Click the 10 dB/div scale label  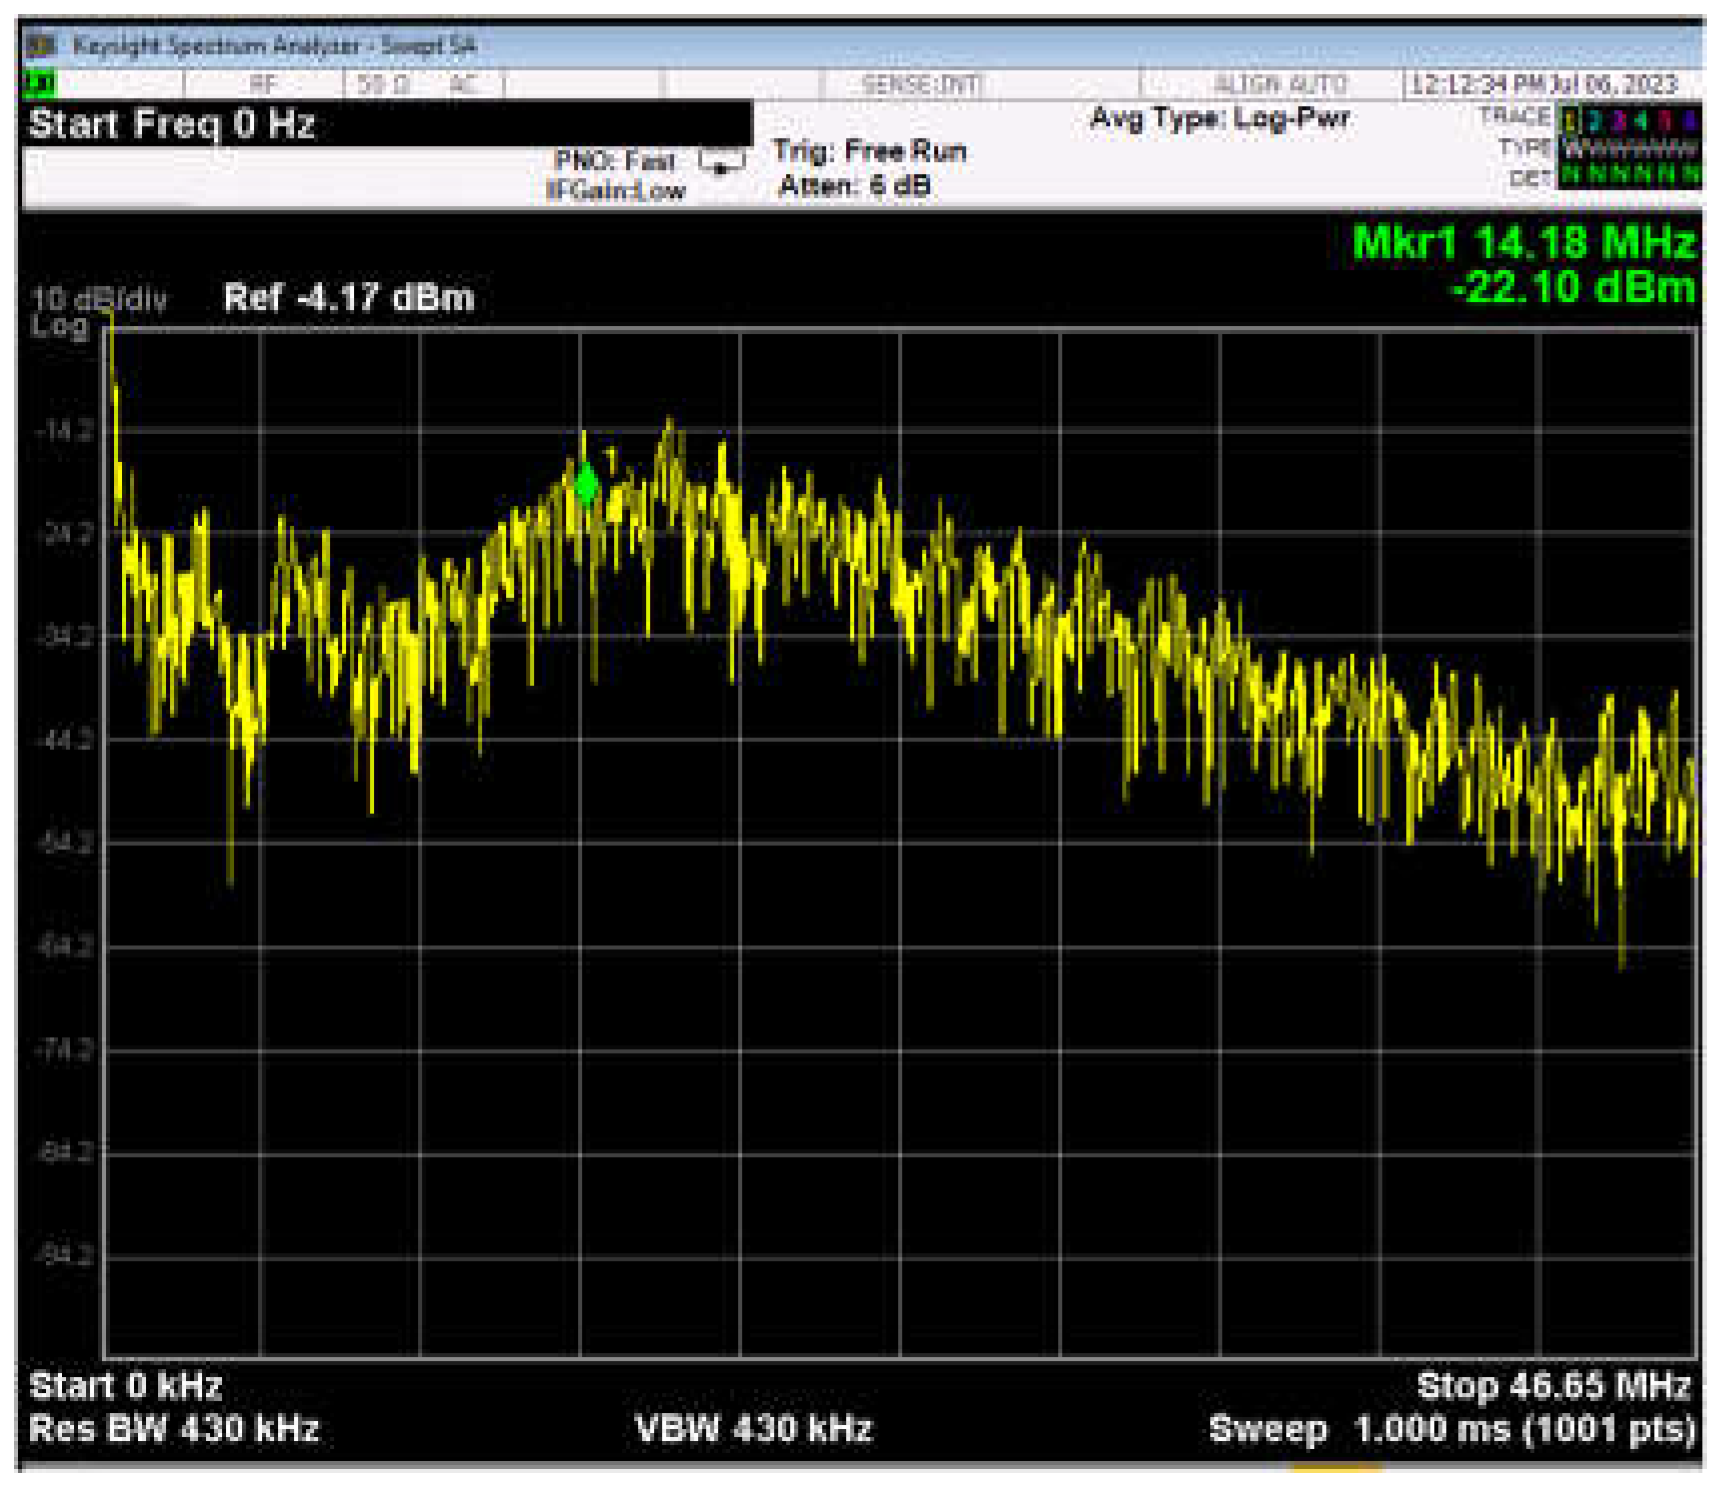tap(99, 299)
